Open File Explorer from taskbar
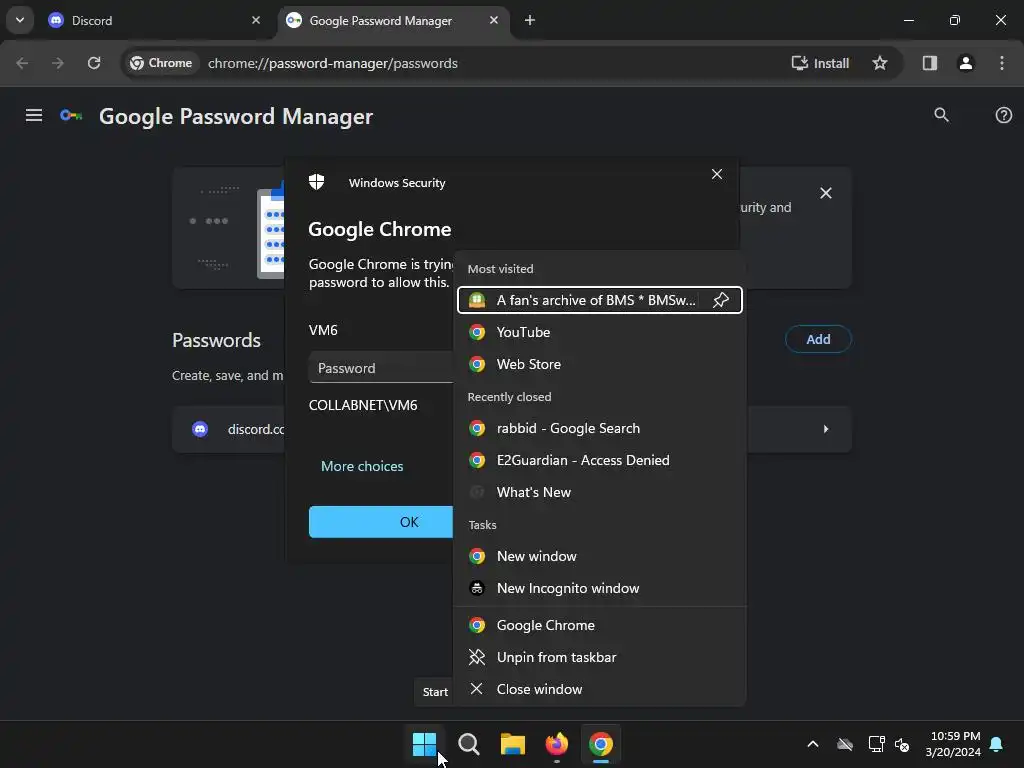Screen dimensions: 1024x768 (513, 744)
